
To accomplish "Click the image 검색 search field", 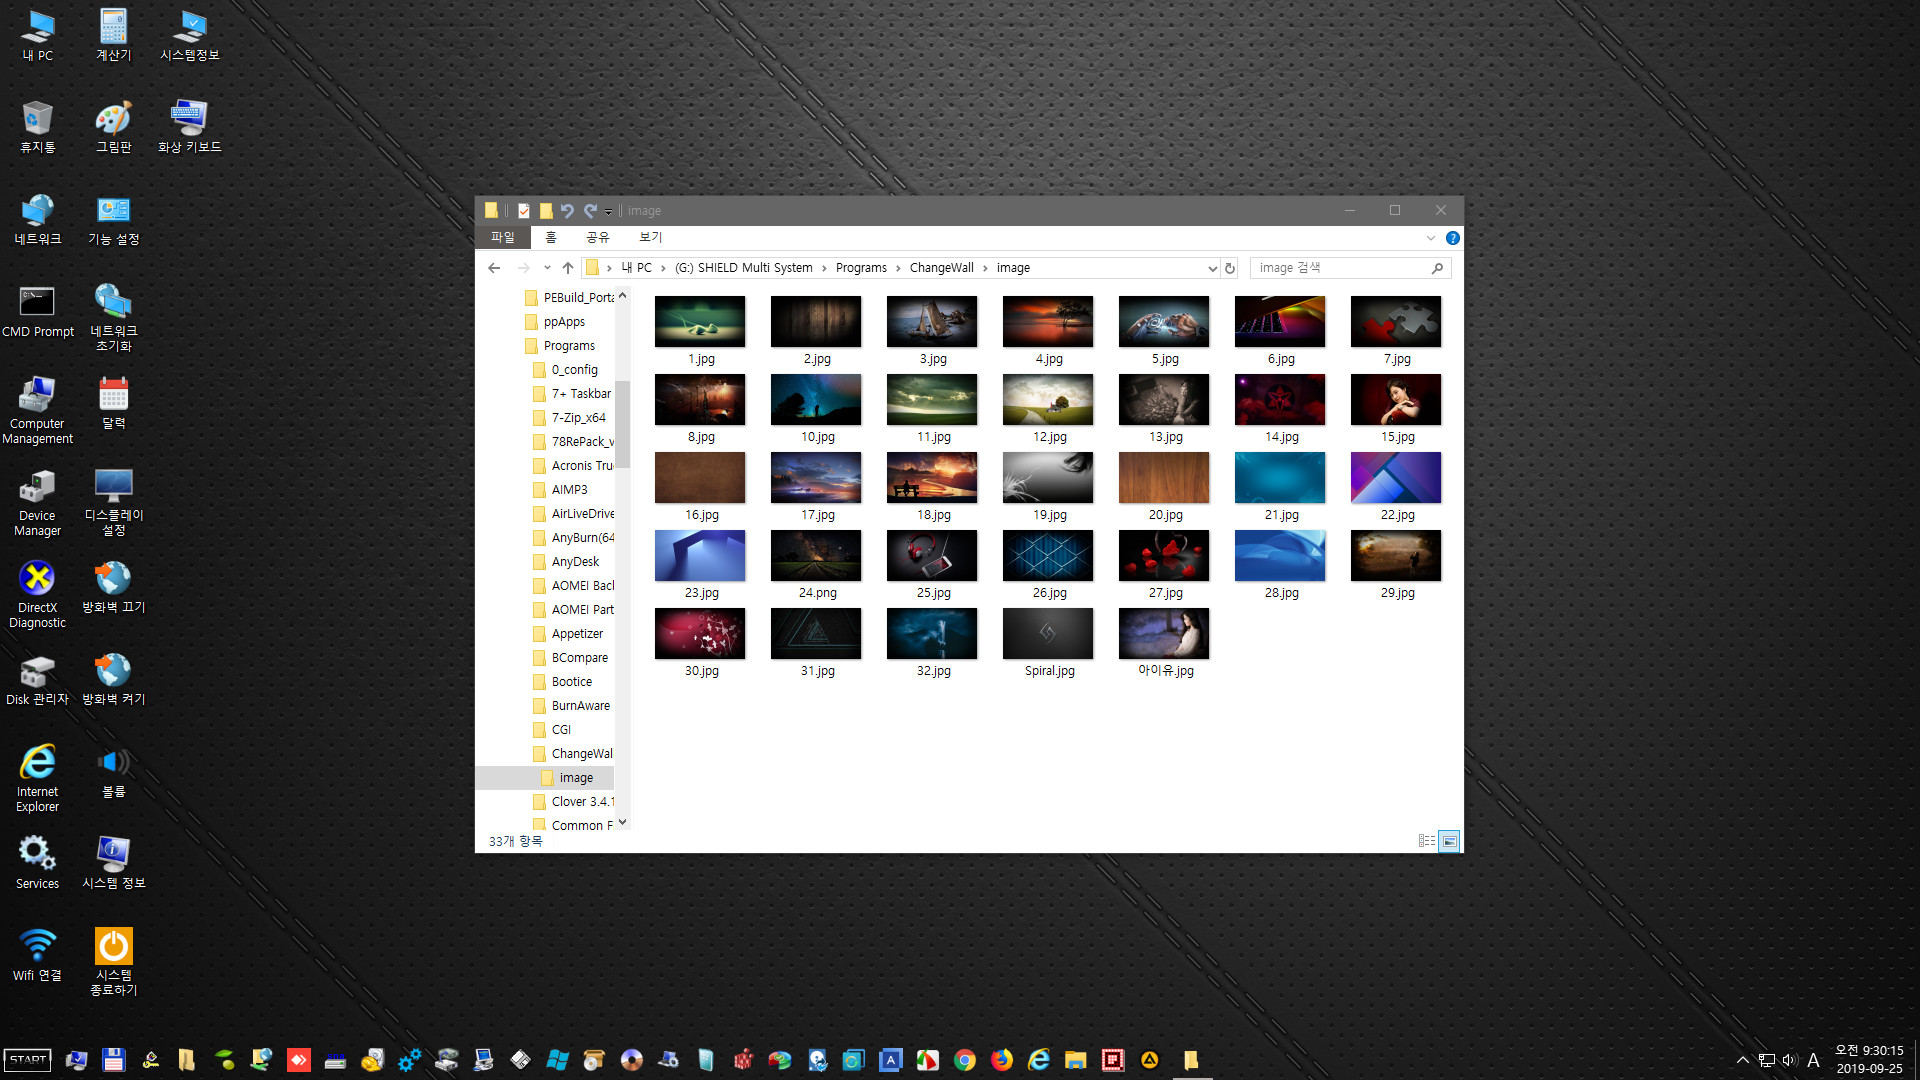I will tap(1350, 268).
